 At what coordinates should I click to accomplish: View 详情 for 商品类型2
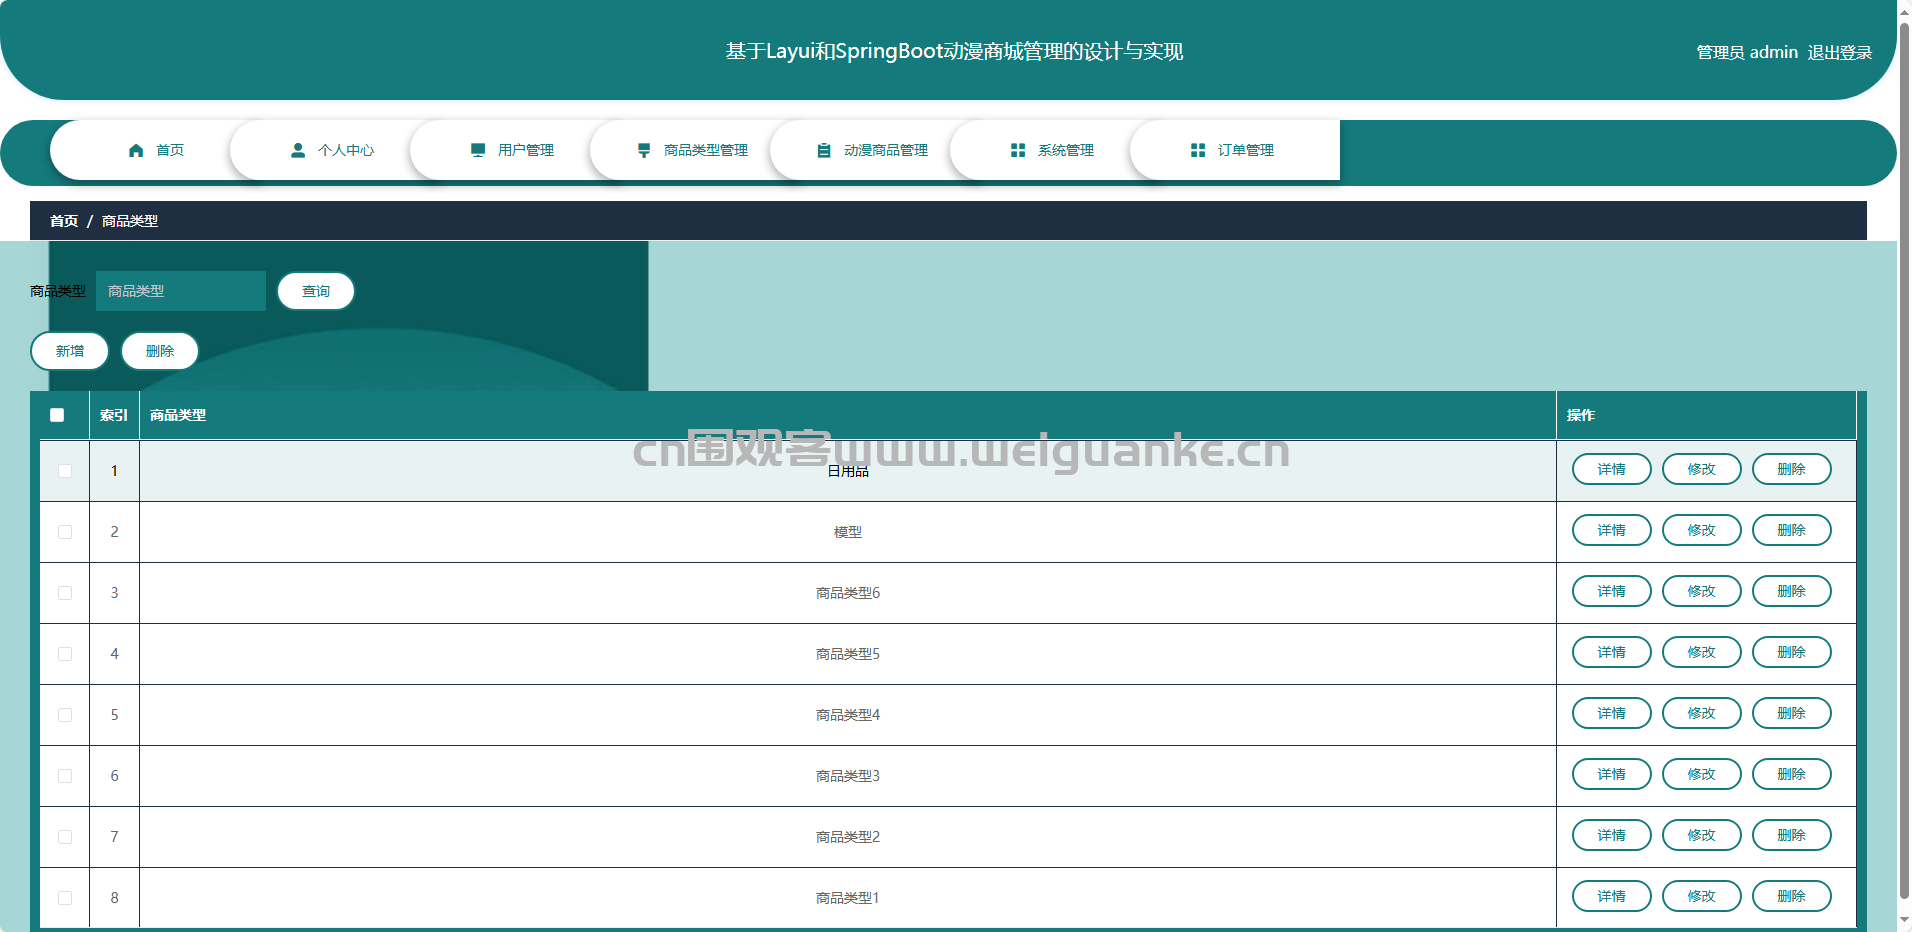coord(1612,835)
